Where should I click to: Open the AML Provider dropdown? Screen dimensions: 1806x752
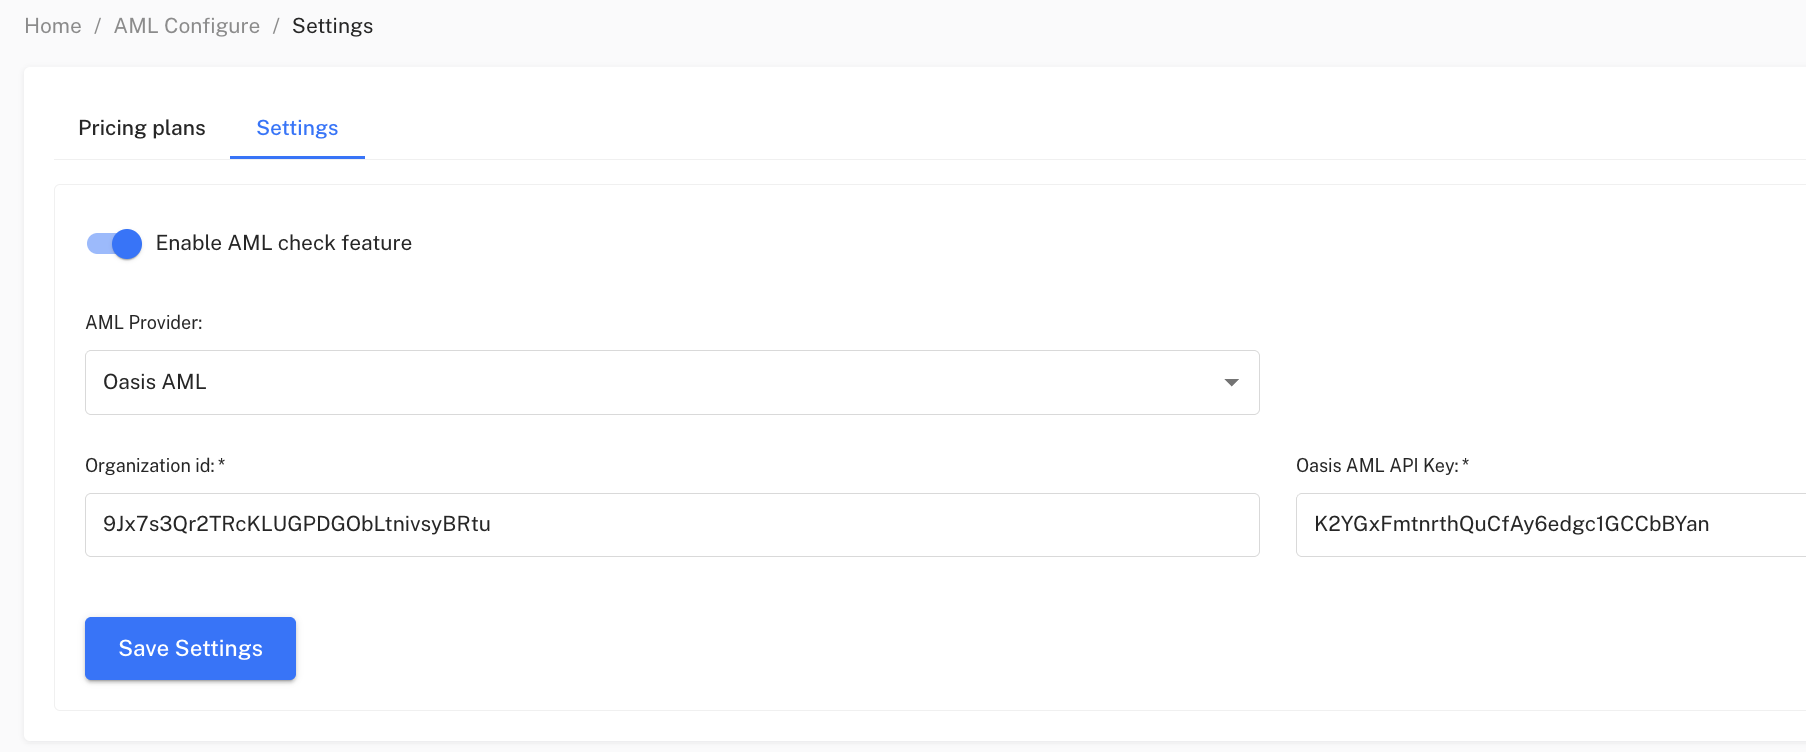[671, 382]
